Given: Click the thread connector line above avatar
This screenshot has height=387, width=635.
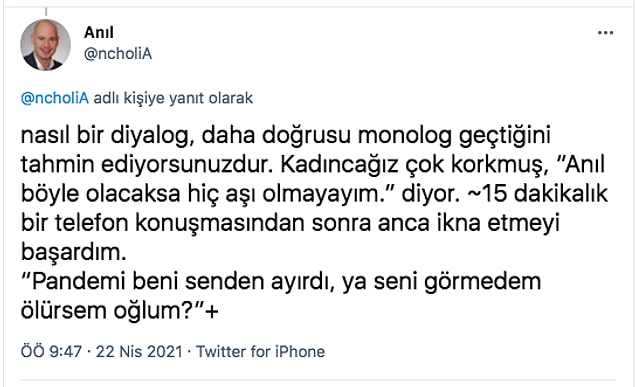Looking at the screenshot, I should [x=46, y=12].
